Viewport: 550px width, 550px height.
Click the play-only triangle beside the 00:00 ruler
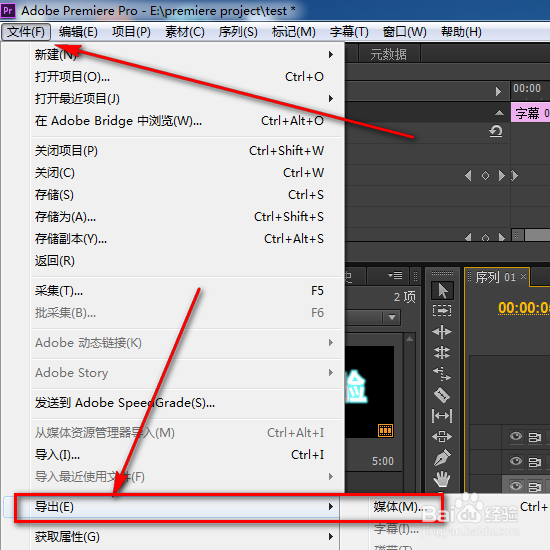(498, 92)
